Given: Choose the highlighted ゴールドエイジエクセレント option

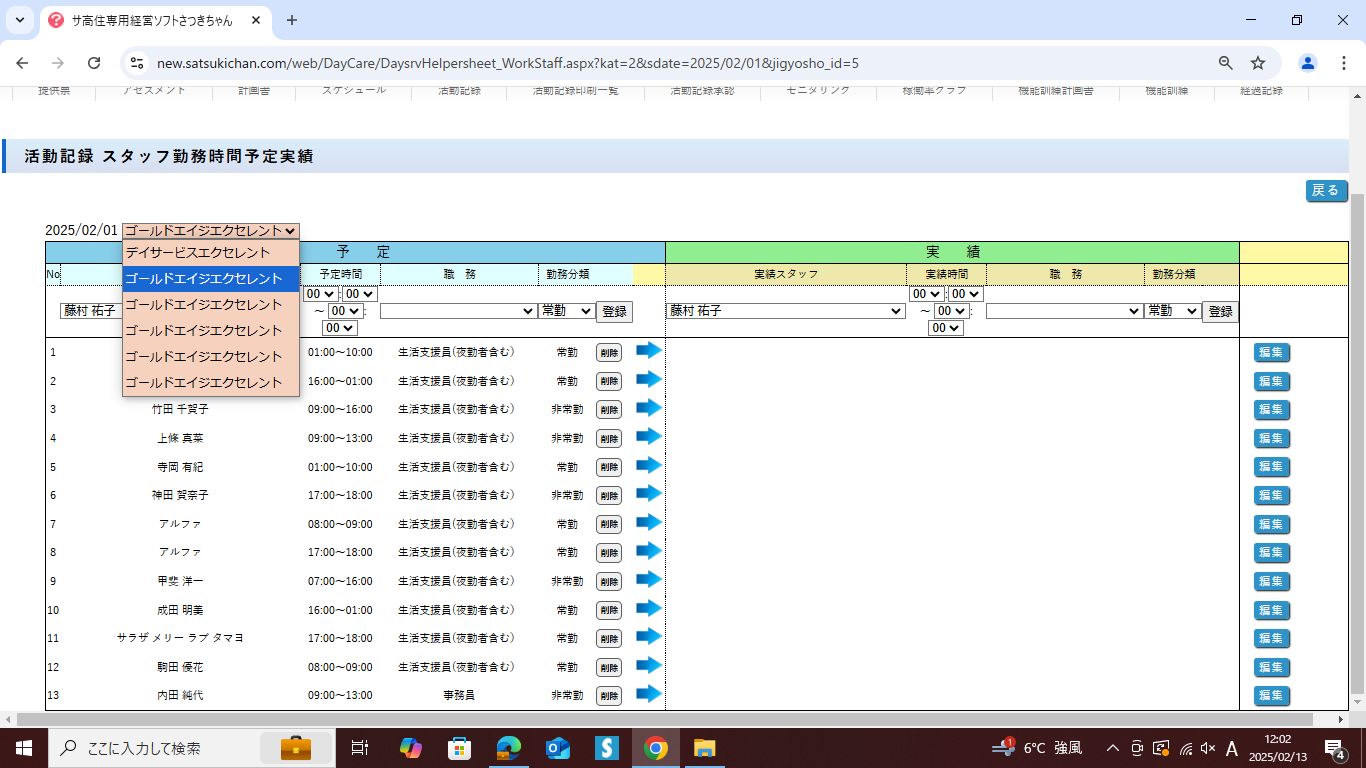Looking at the screenshot, I should click(x=204, y=279).
